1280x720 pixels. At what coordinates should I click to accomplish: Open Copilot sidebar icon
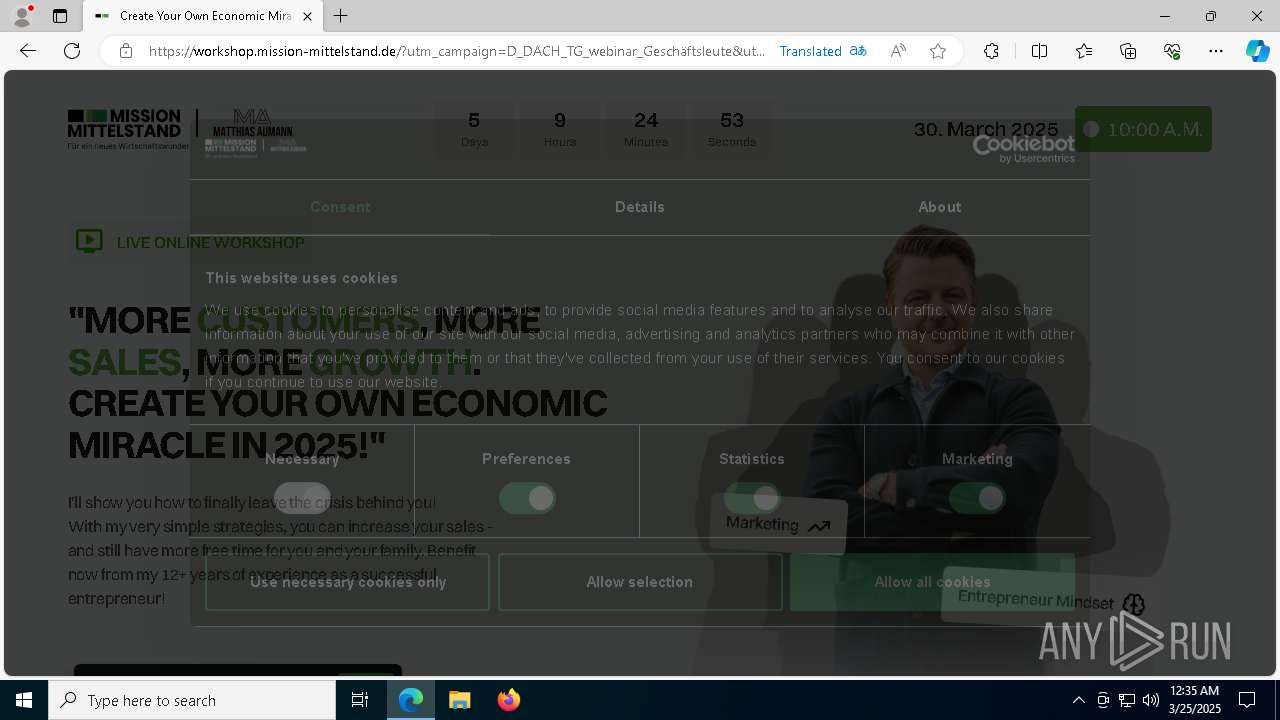coord(1257,51)
